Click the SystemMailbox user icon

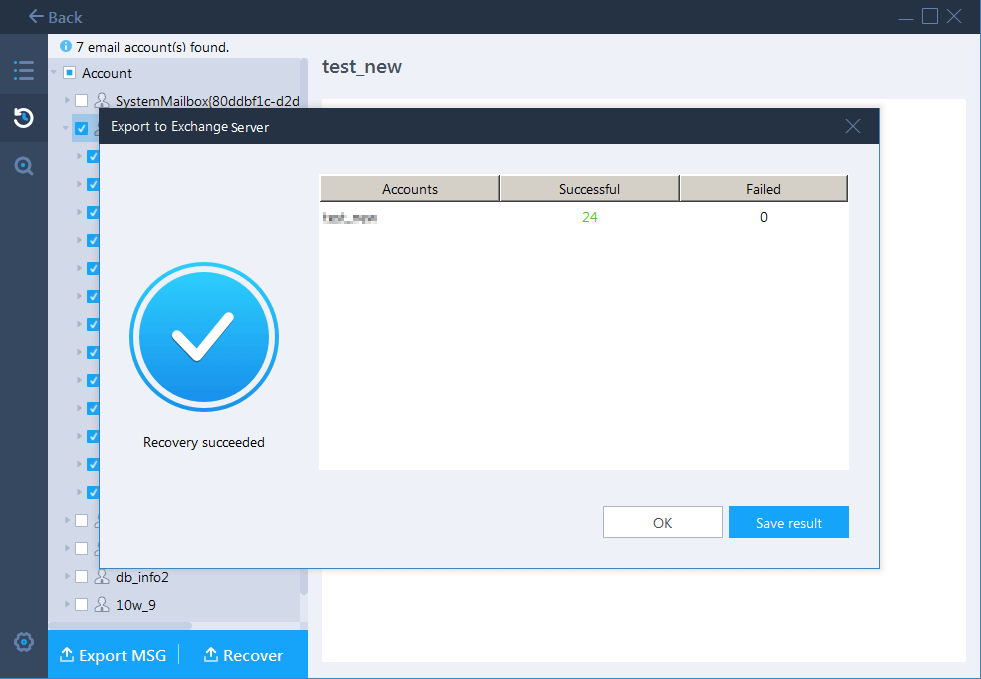point(101,101)
